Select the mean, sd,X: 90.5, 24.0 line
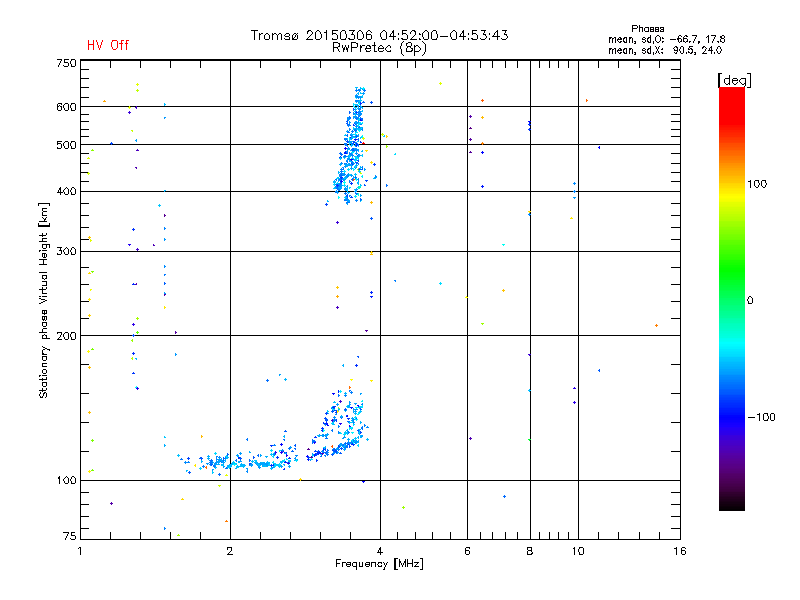 [665, 50]
